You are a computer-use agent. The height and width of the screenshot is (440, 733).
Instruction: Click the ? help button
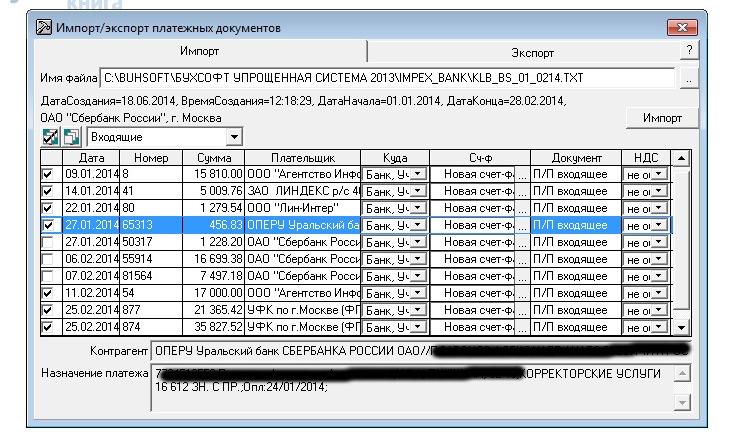689,50
